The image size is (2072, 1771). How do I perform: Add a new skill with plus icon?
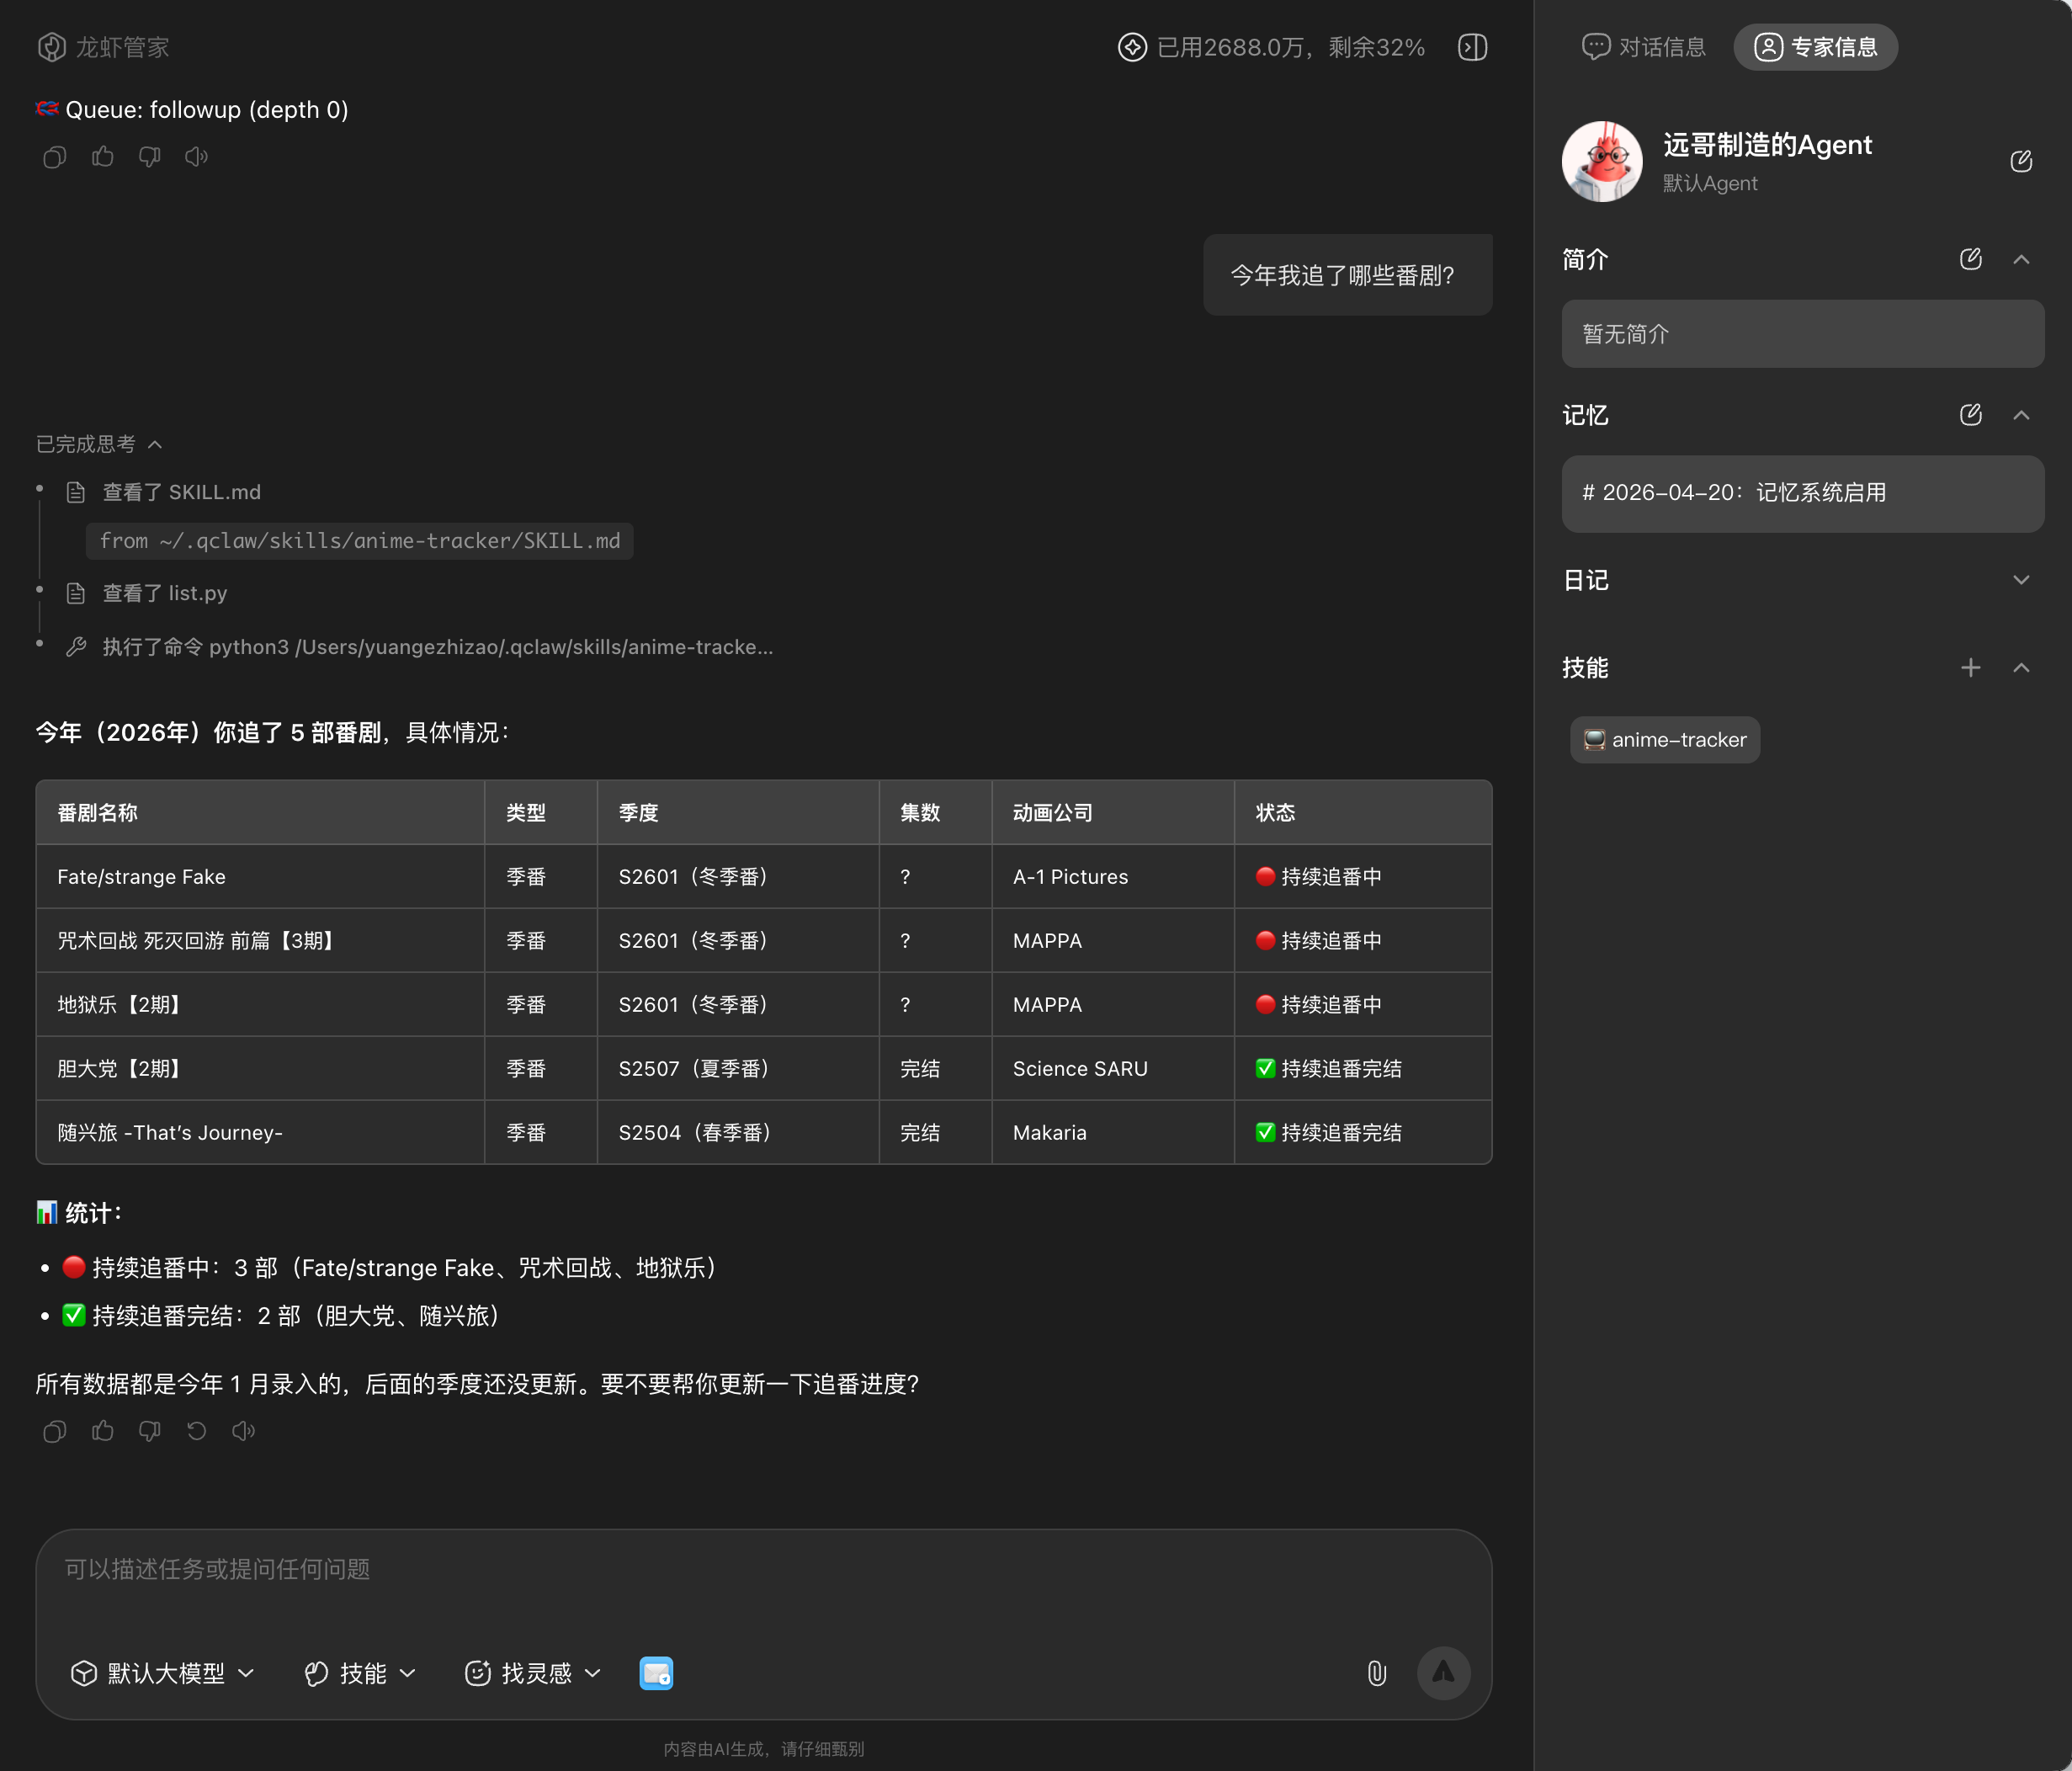pos(1970,667)
